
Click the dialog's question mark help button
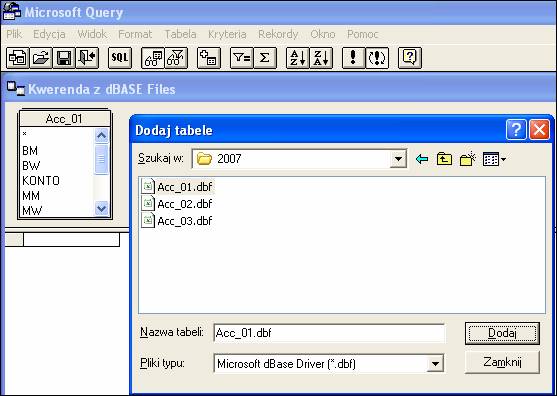(516, 130)
